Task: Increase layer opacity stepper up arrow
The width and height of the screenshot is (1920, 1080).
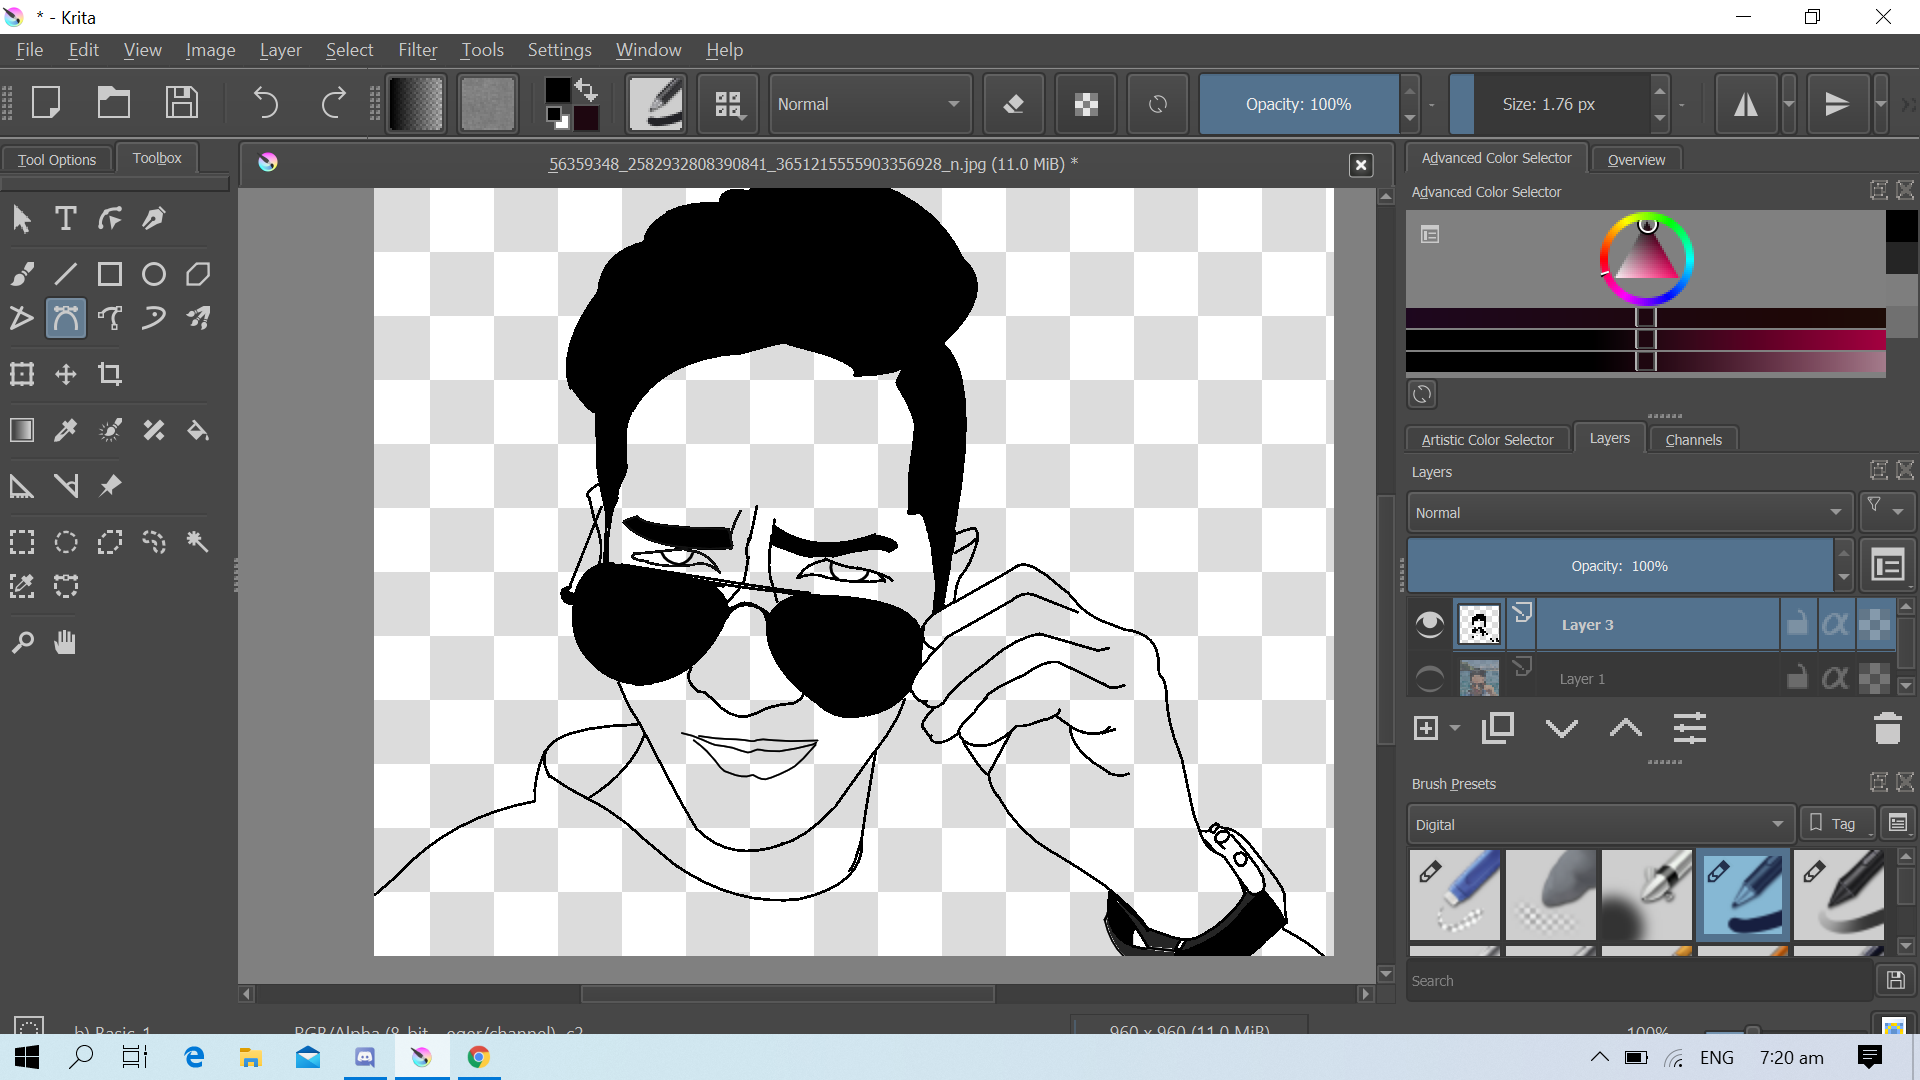Action: pos(1844,553)
